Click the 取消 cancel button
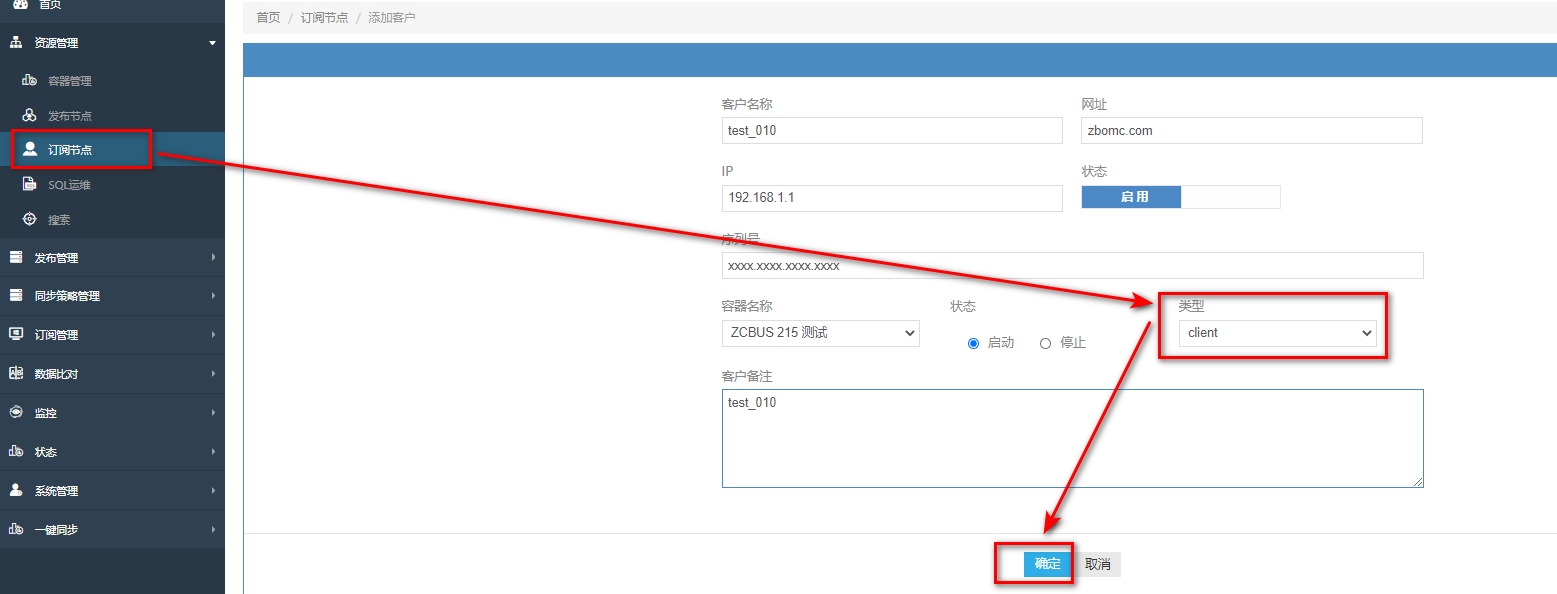The image size is (1557, 594). tap(1098, 564)
